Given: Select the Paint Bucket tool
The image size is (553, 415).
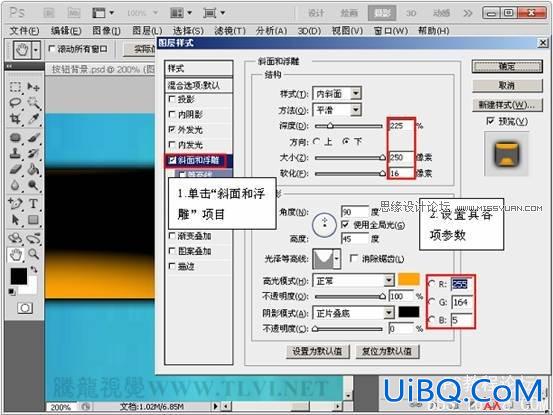Looking at the screenshot, I should coord(34,169).
